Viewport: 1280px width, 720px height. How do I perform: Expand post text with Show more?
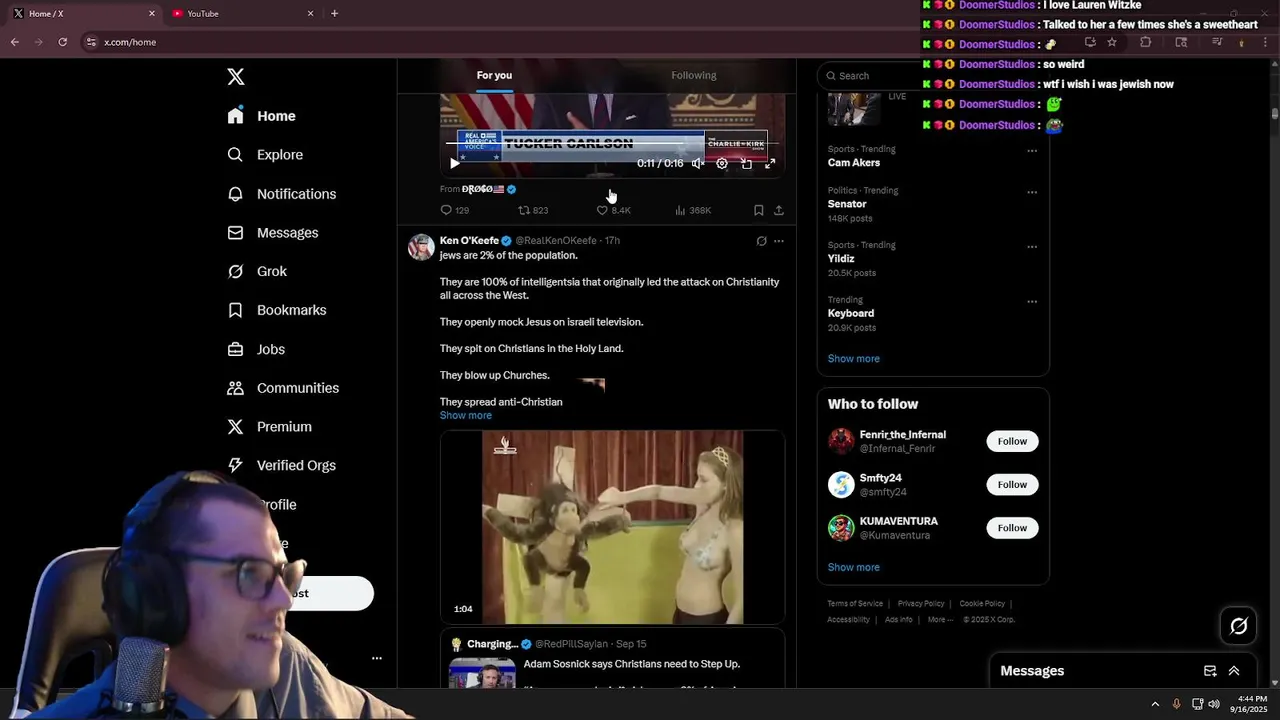click(x=466, y=415)
